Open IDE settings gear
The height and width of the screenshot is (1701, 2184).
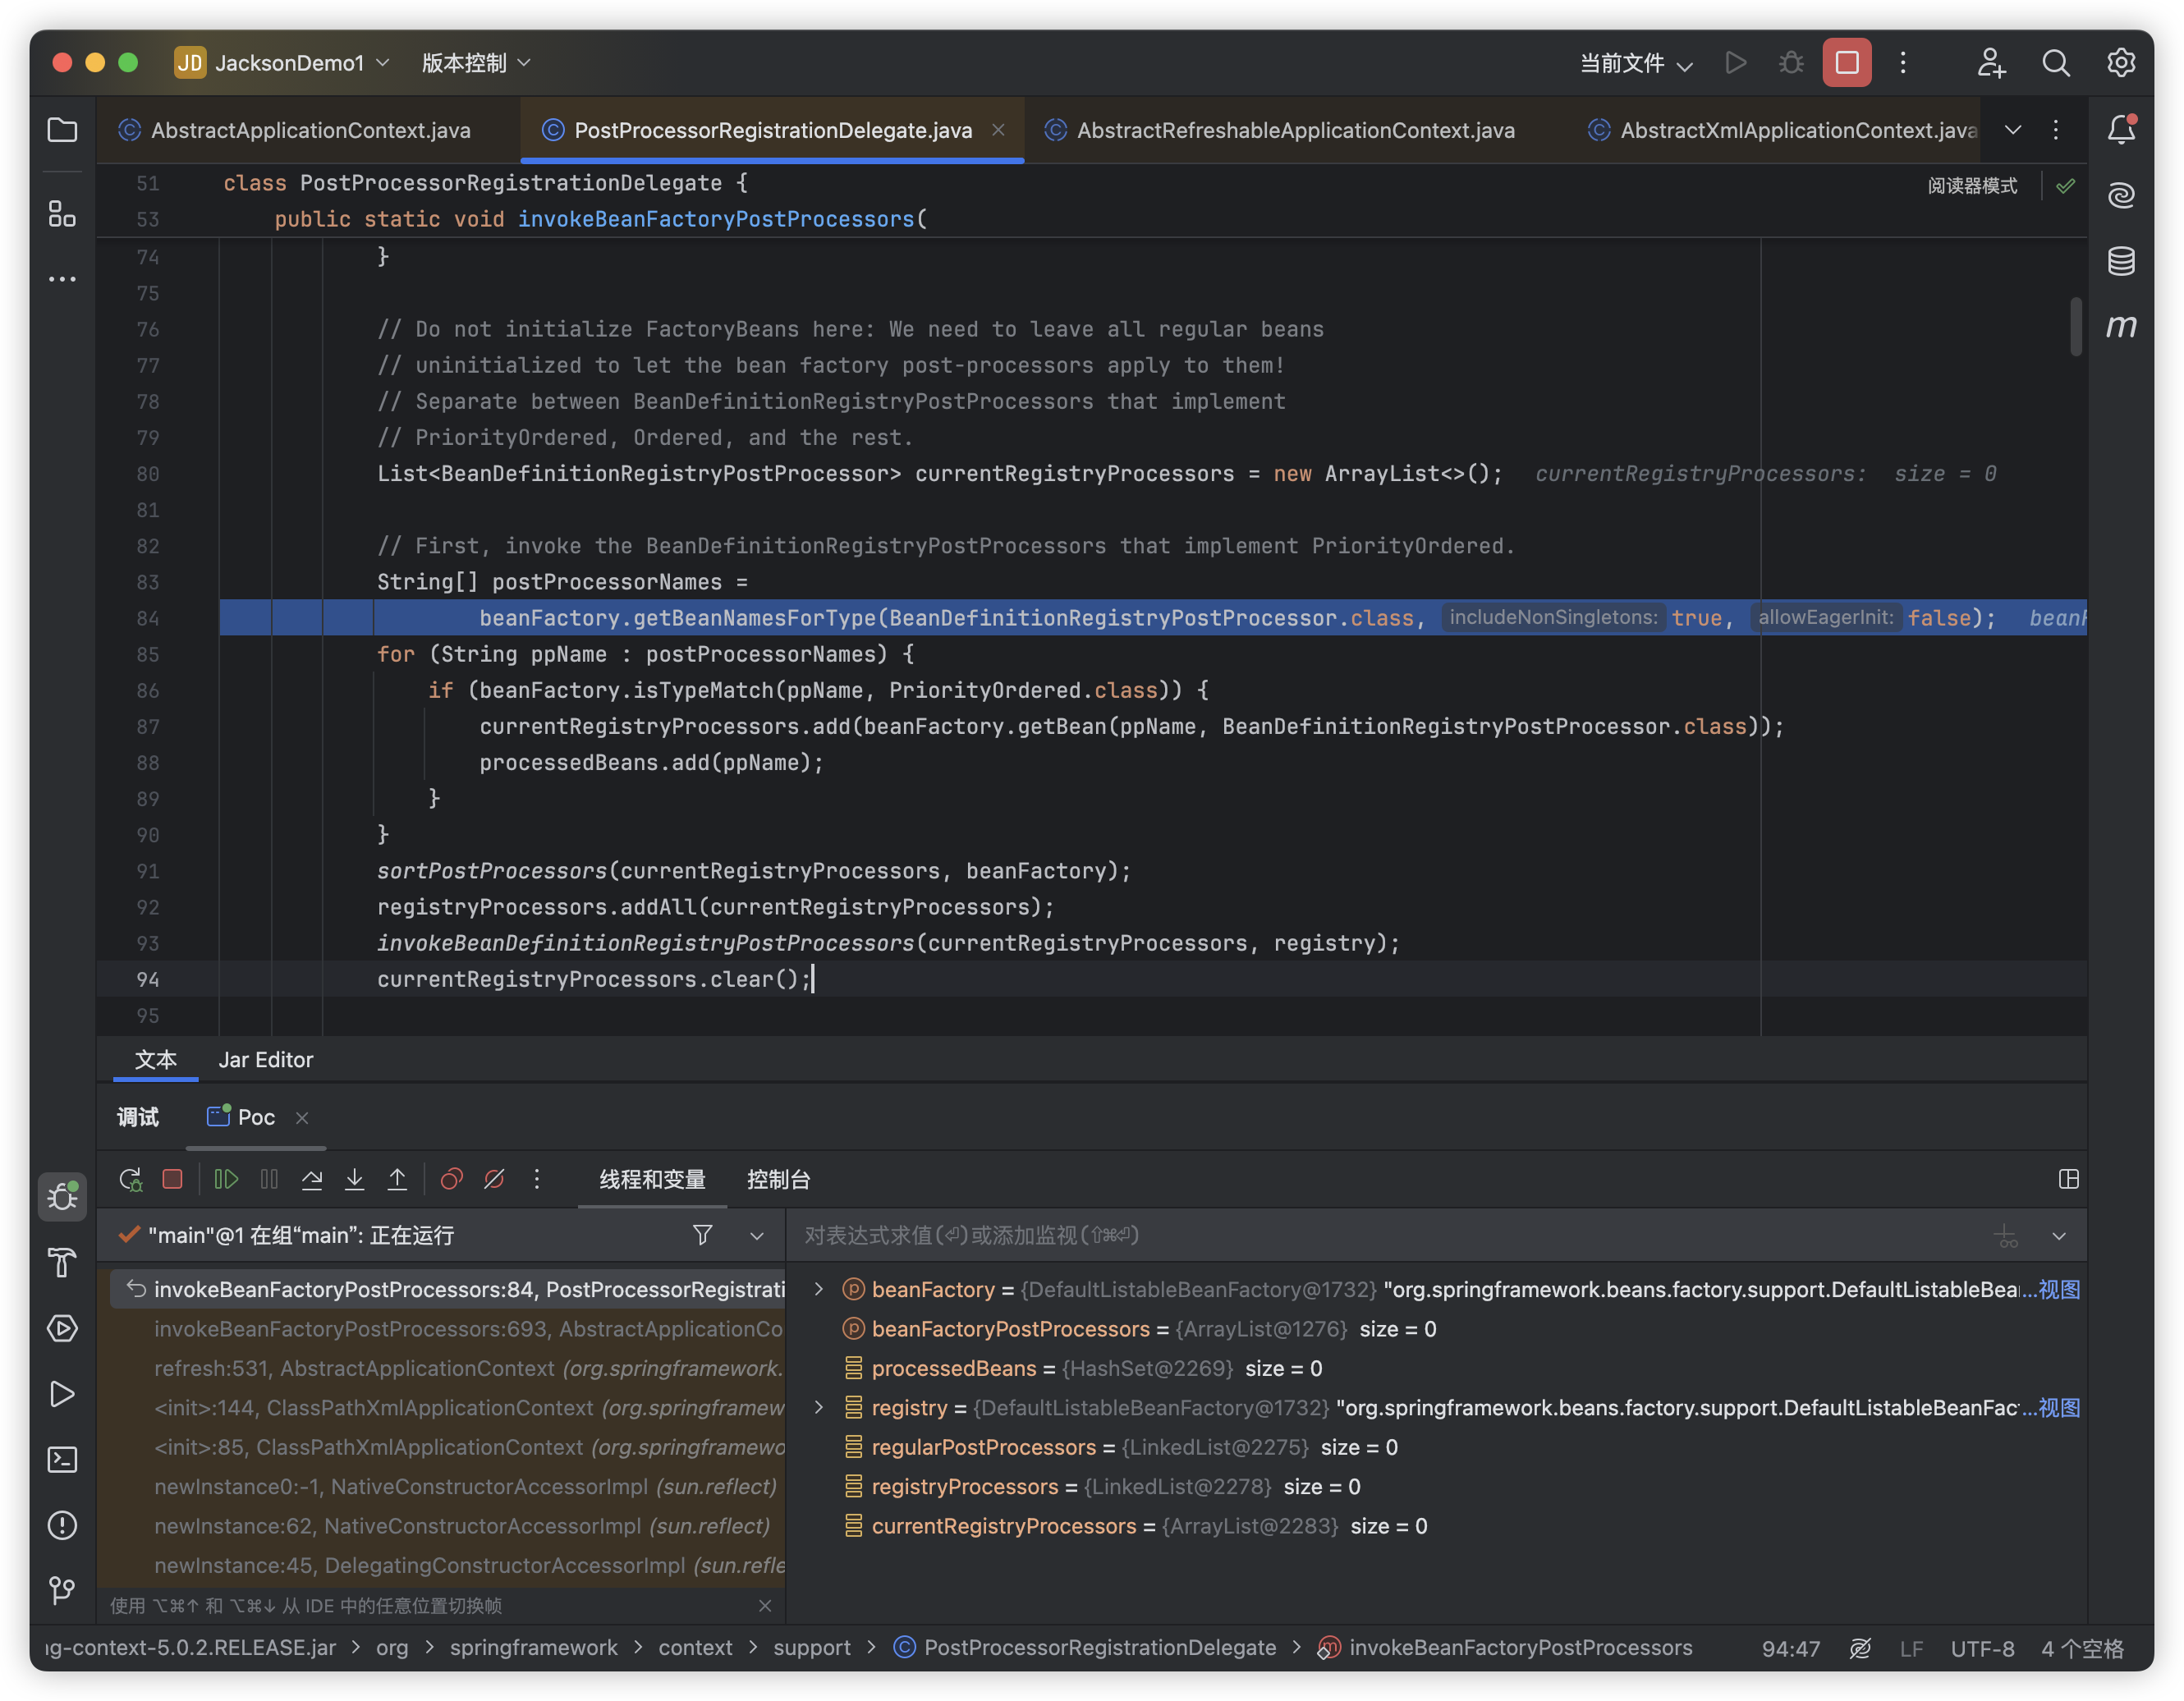coord(2121,63)
